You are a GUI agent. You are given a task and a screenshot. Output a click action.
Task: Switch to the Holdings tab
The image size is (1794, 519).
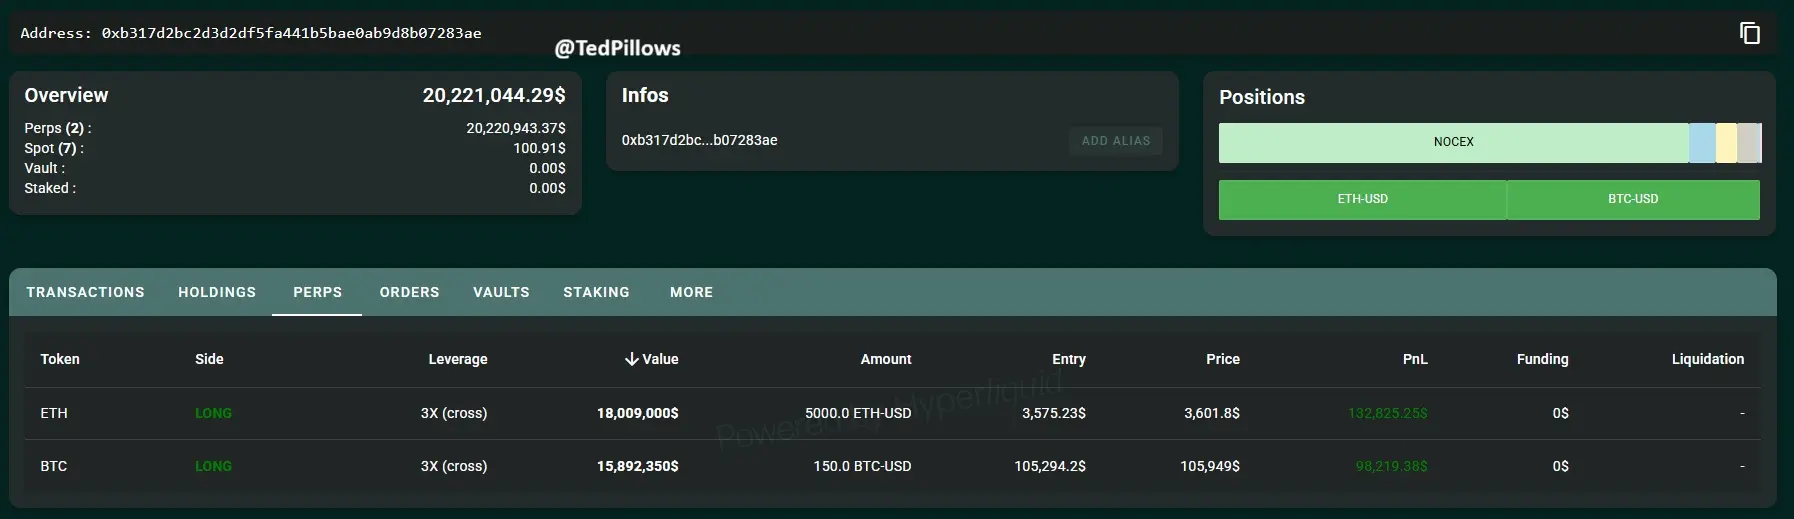(217, 292)
